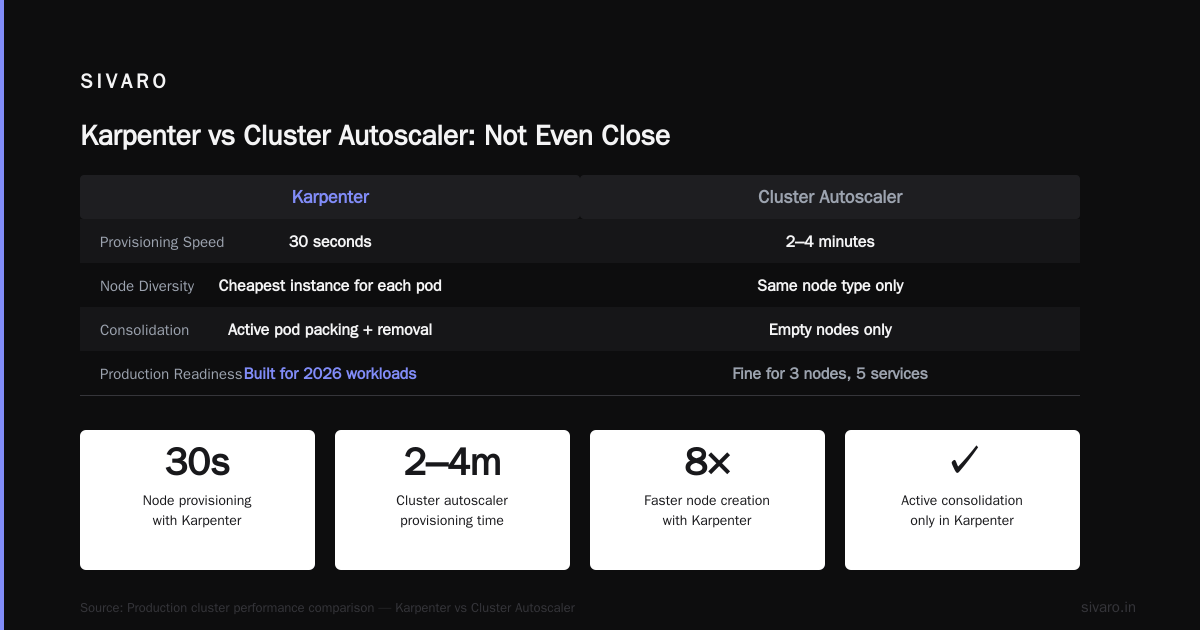Click 'Cheapest instance for each pod' cell
The height and width of the screenshot is (630, 1200).
330,285
